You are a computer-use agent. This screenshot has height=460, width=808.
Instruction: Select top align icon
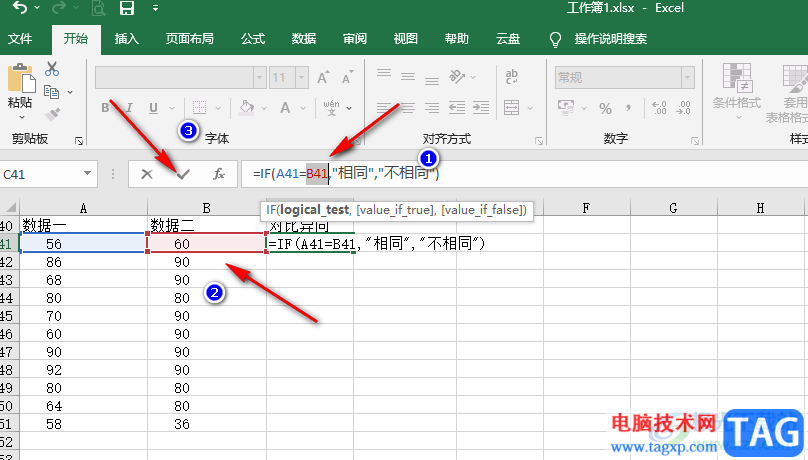pos(384,74)
